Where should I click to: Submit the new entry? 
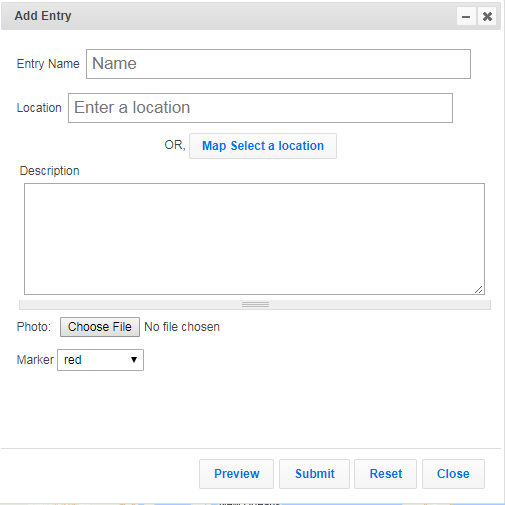(x=314, y=474)
